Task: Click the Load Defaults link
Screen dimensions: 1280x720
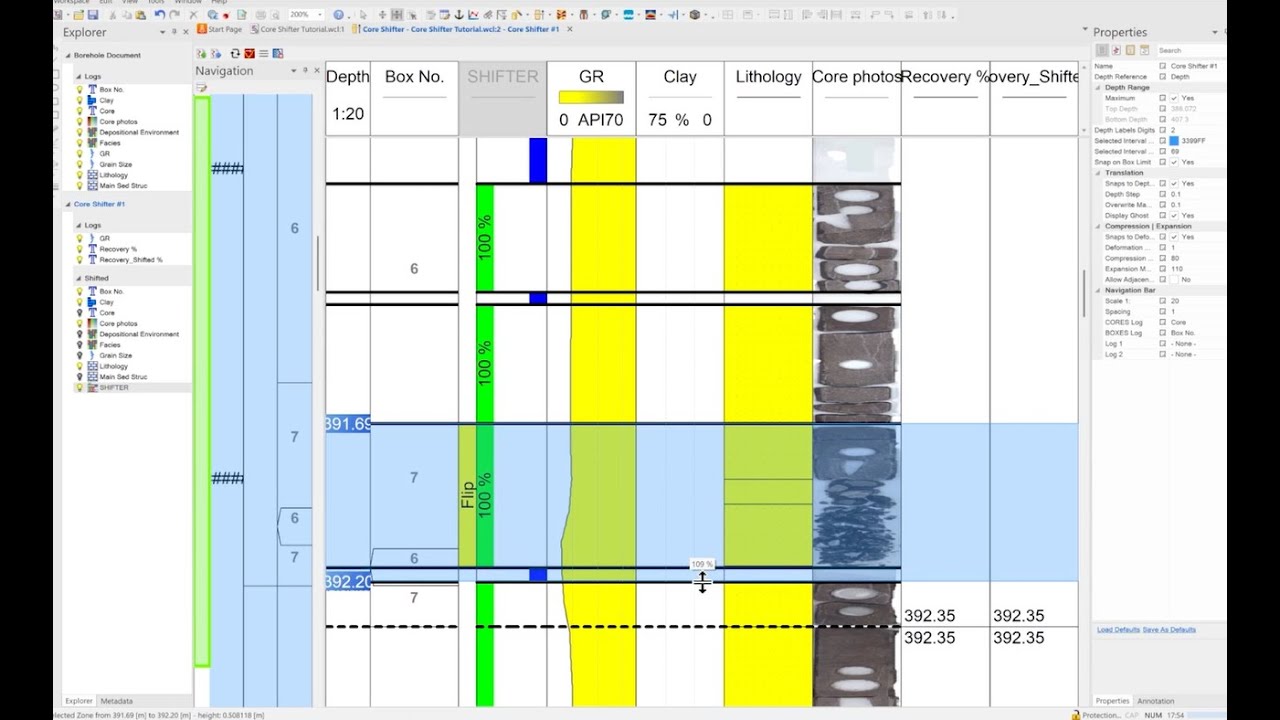Action: (1118, 630)
